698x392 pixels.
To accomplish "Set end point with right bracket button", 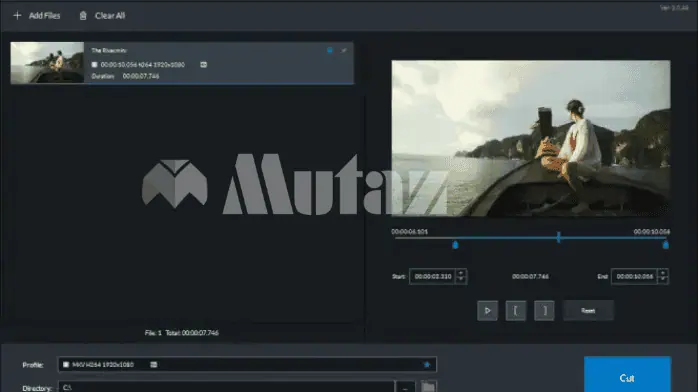I will click(x=544, y=311).
